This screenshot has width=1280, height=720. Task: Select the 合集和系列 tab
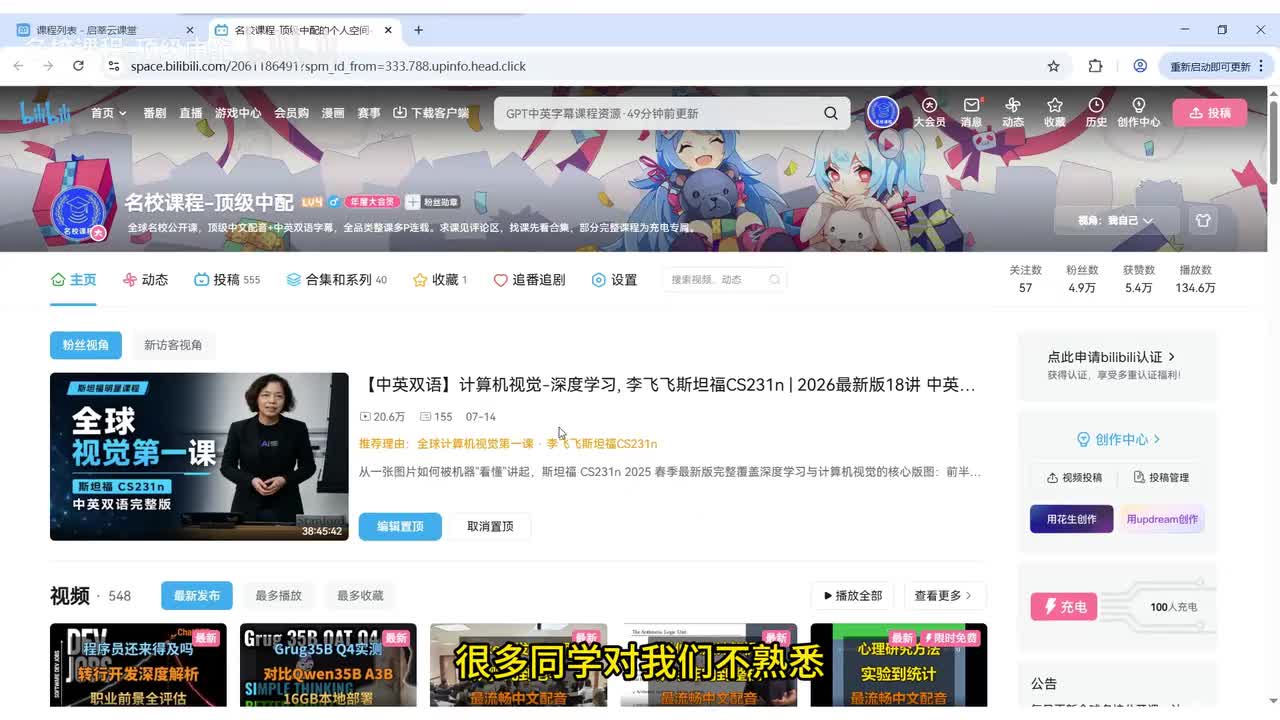[x=336, y=280]
